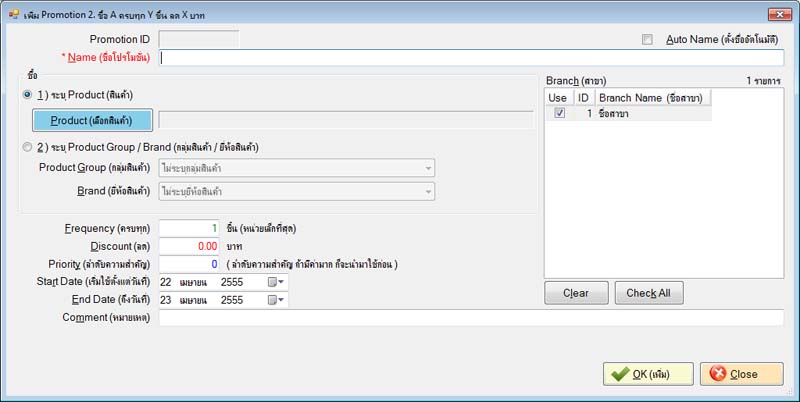Click the Check All button
Screen dimensions: 800x402
pos(648,293)
